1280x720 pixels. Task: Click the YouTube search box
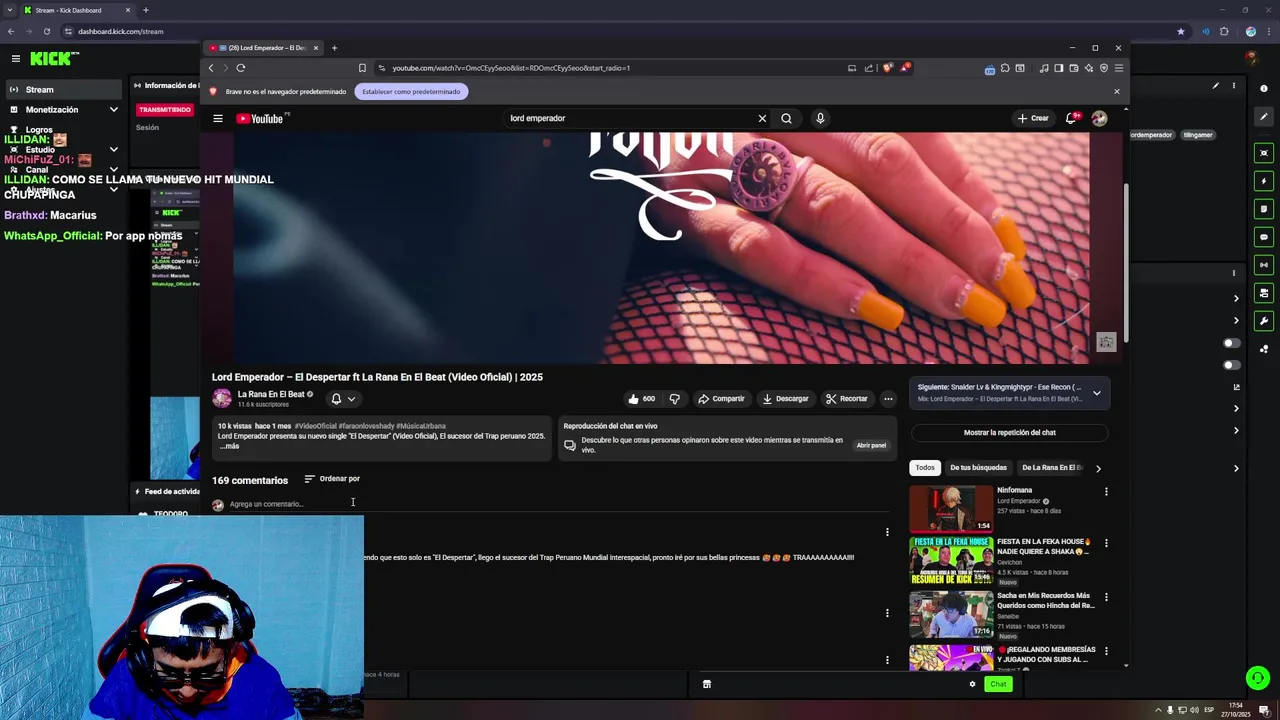630,118
